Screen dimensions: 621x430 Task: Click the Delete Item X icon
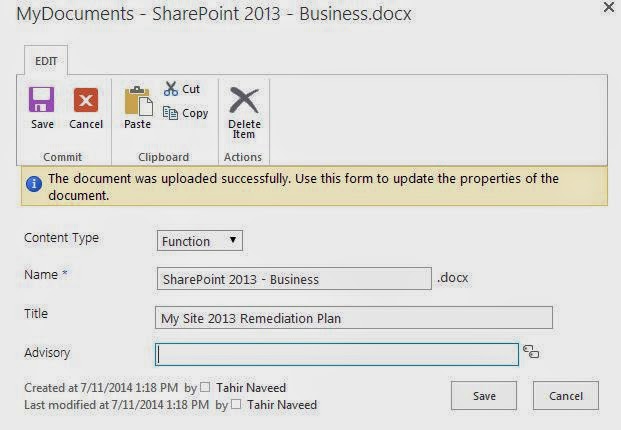pyautogui.click(x=244, y=100)
